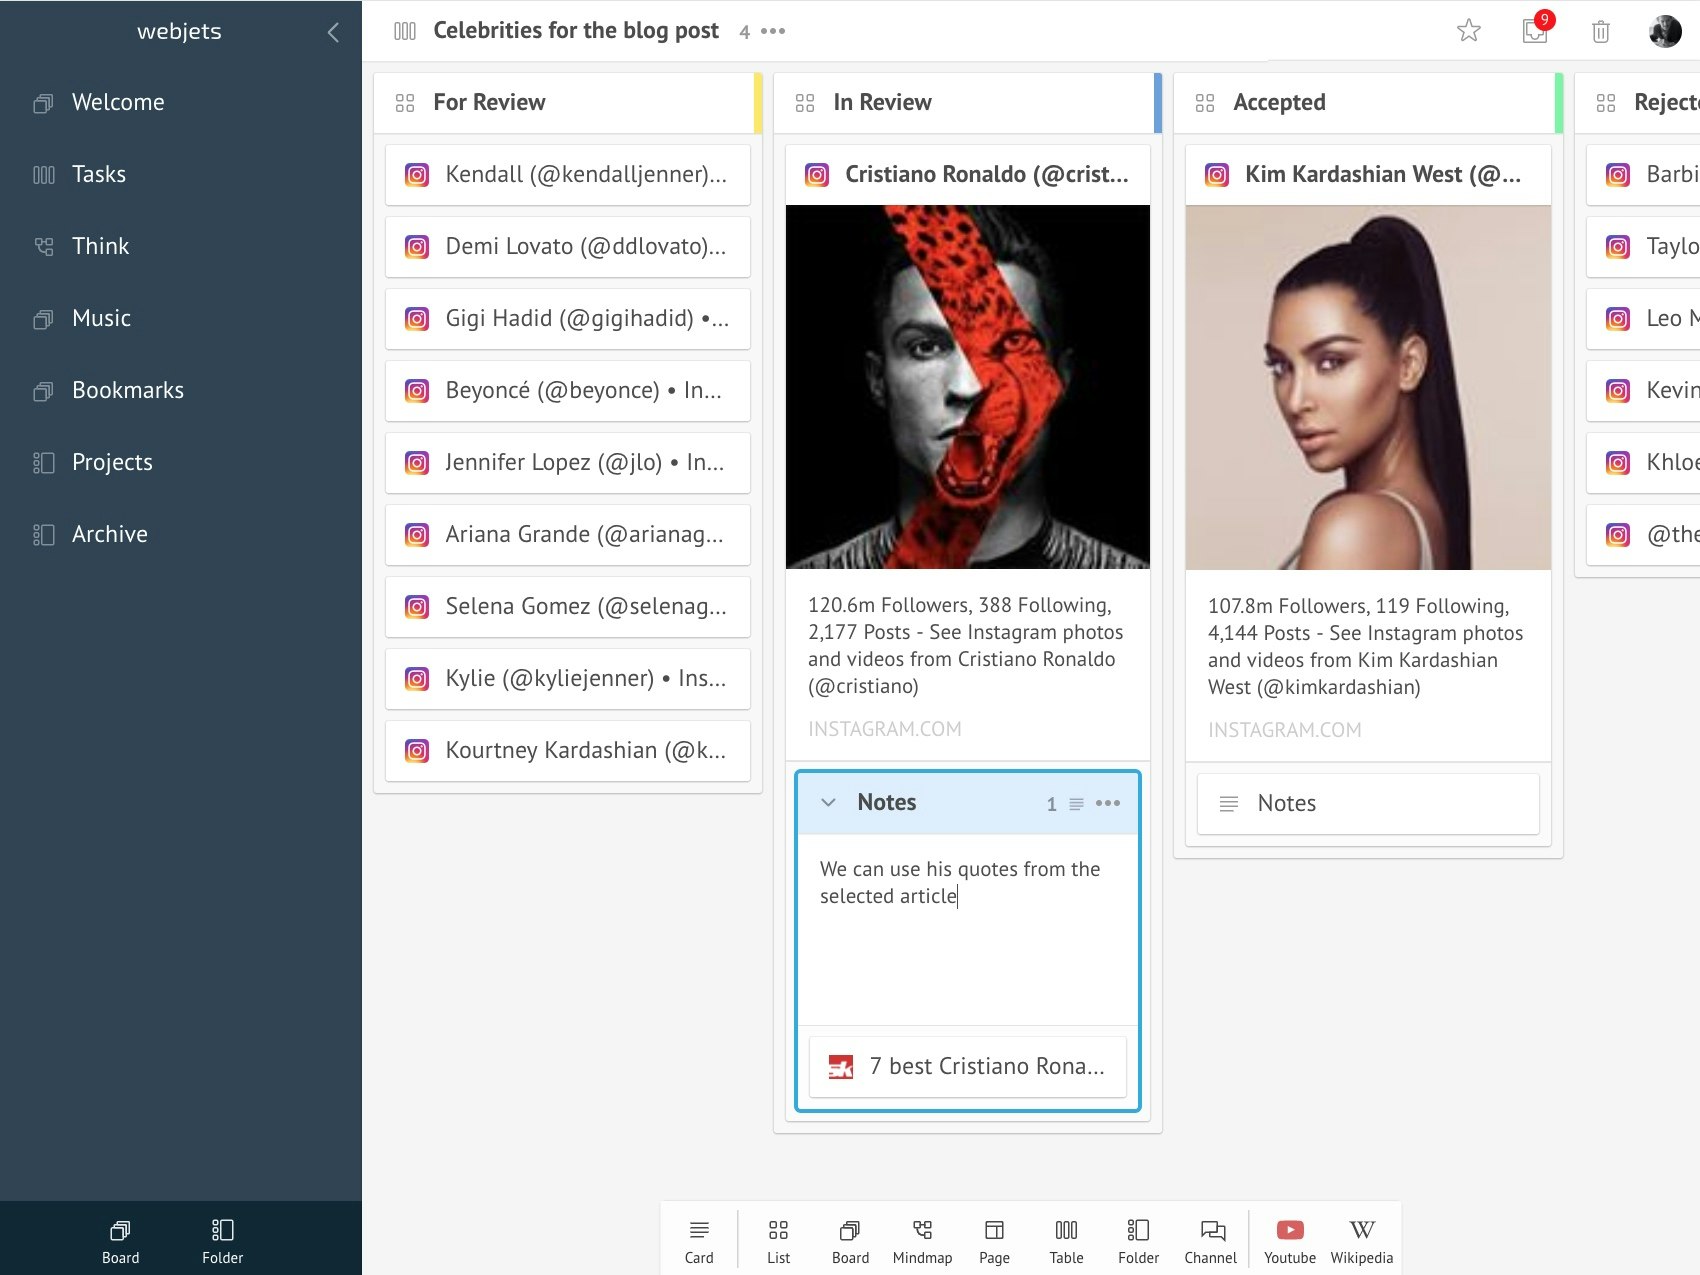
Task: Add a Mindmap from the bottom toolbar
Action: [922, 1240]
